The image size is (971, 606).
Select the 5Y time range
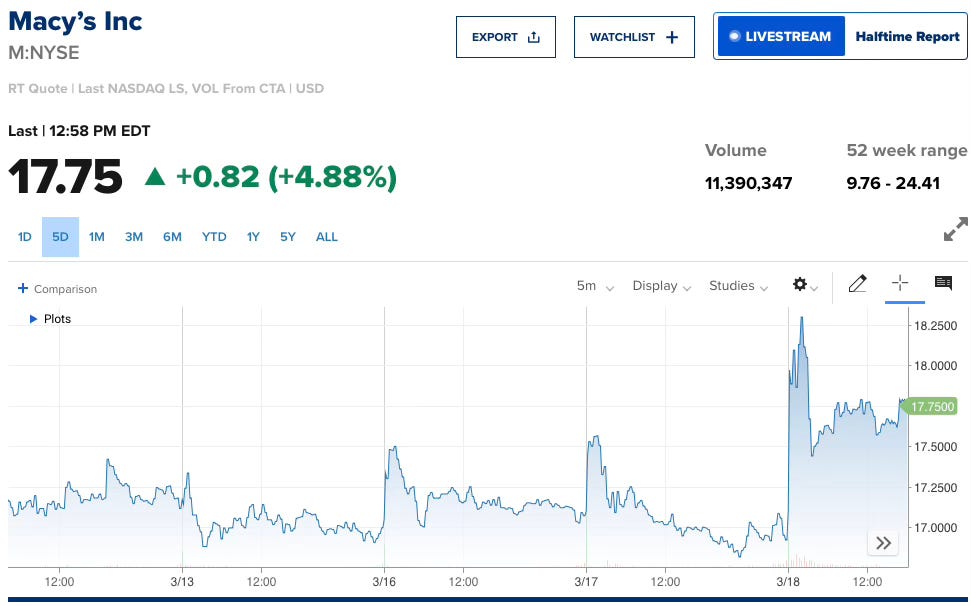pyautogui.click(x=288, y=237)
